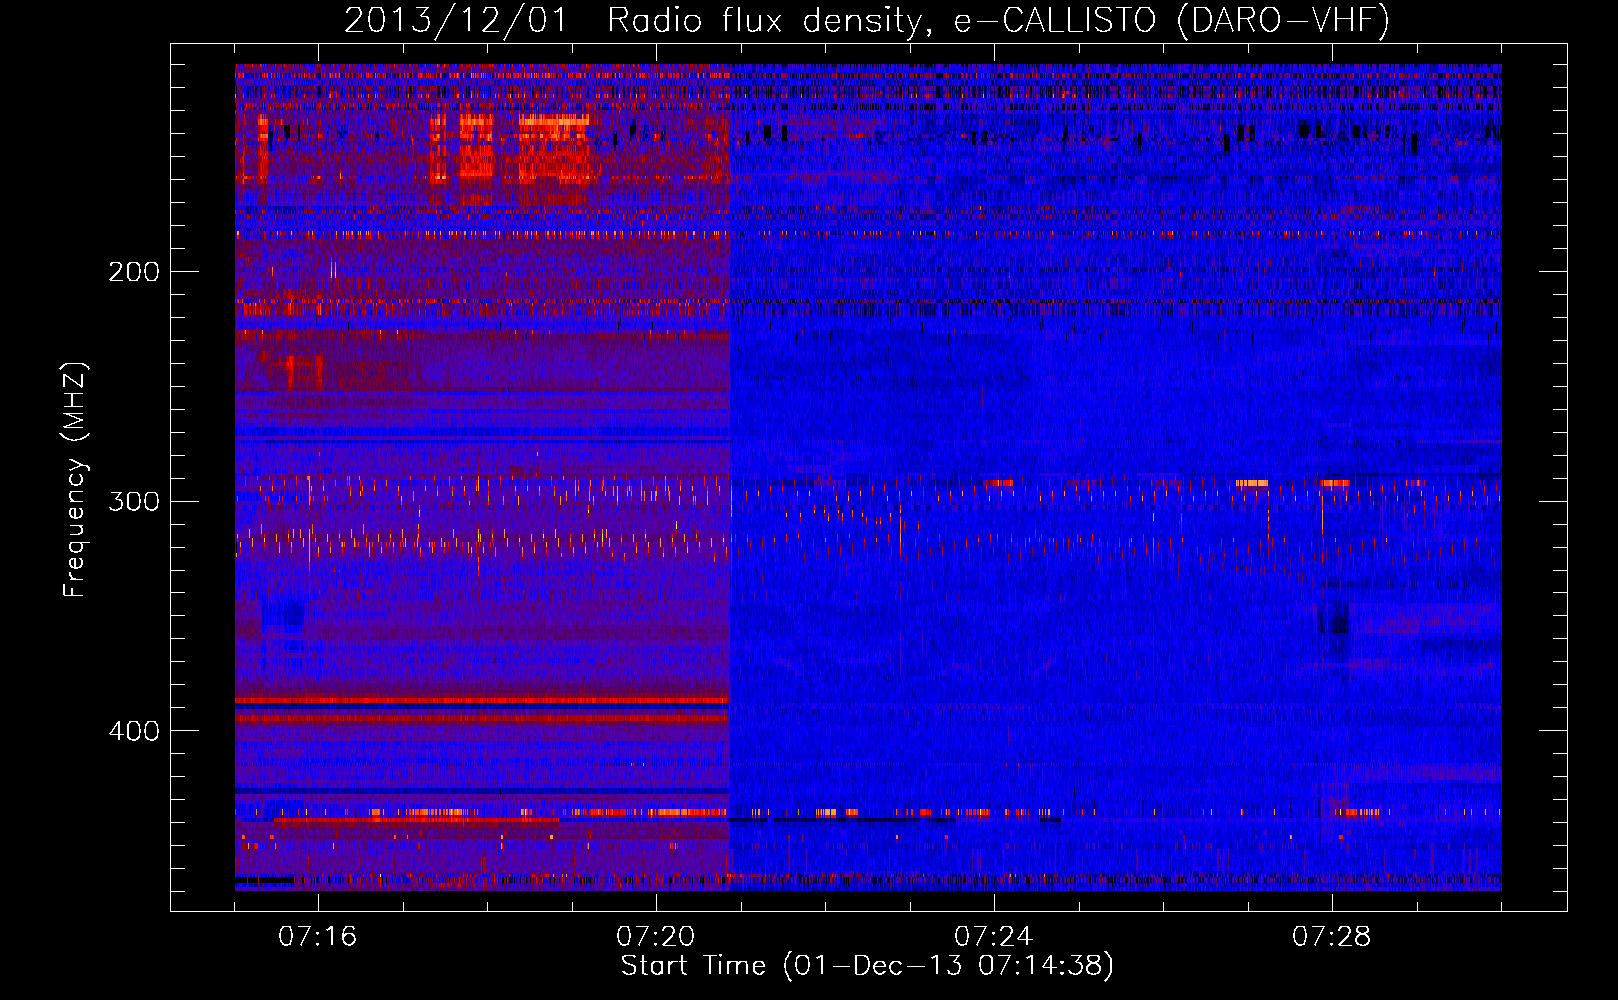This screenshot has width=1618, height=1000.
Task: Click the plot title '2013/12/01 Radio flux density'
Action: [x=867, y=20]
